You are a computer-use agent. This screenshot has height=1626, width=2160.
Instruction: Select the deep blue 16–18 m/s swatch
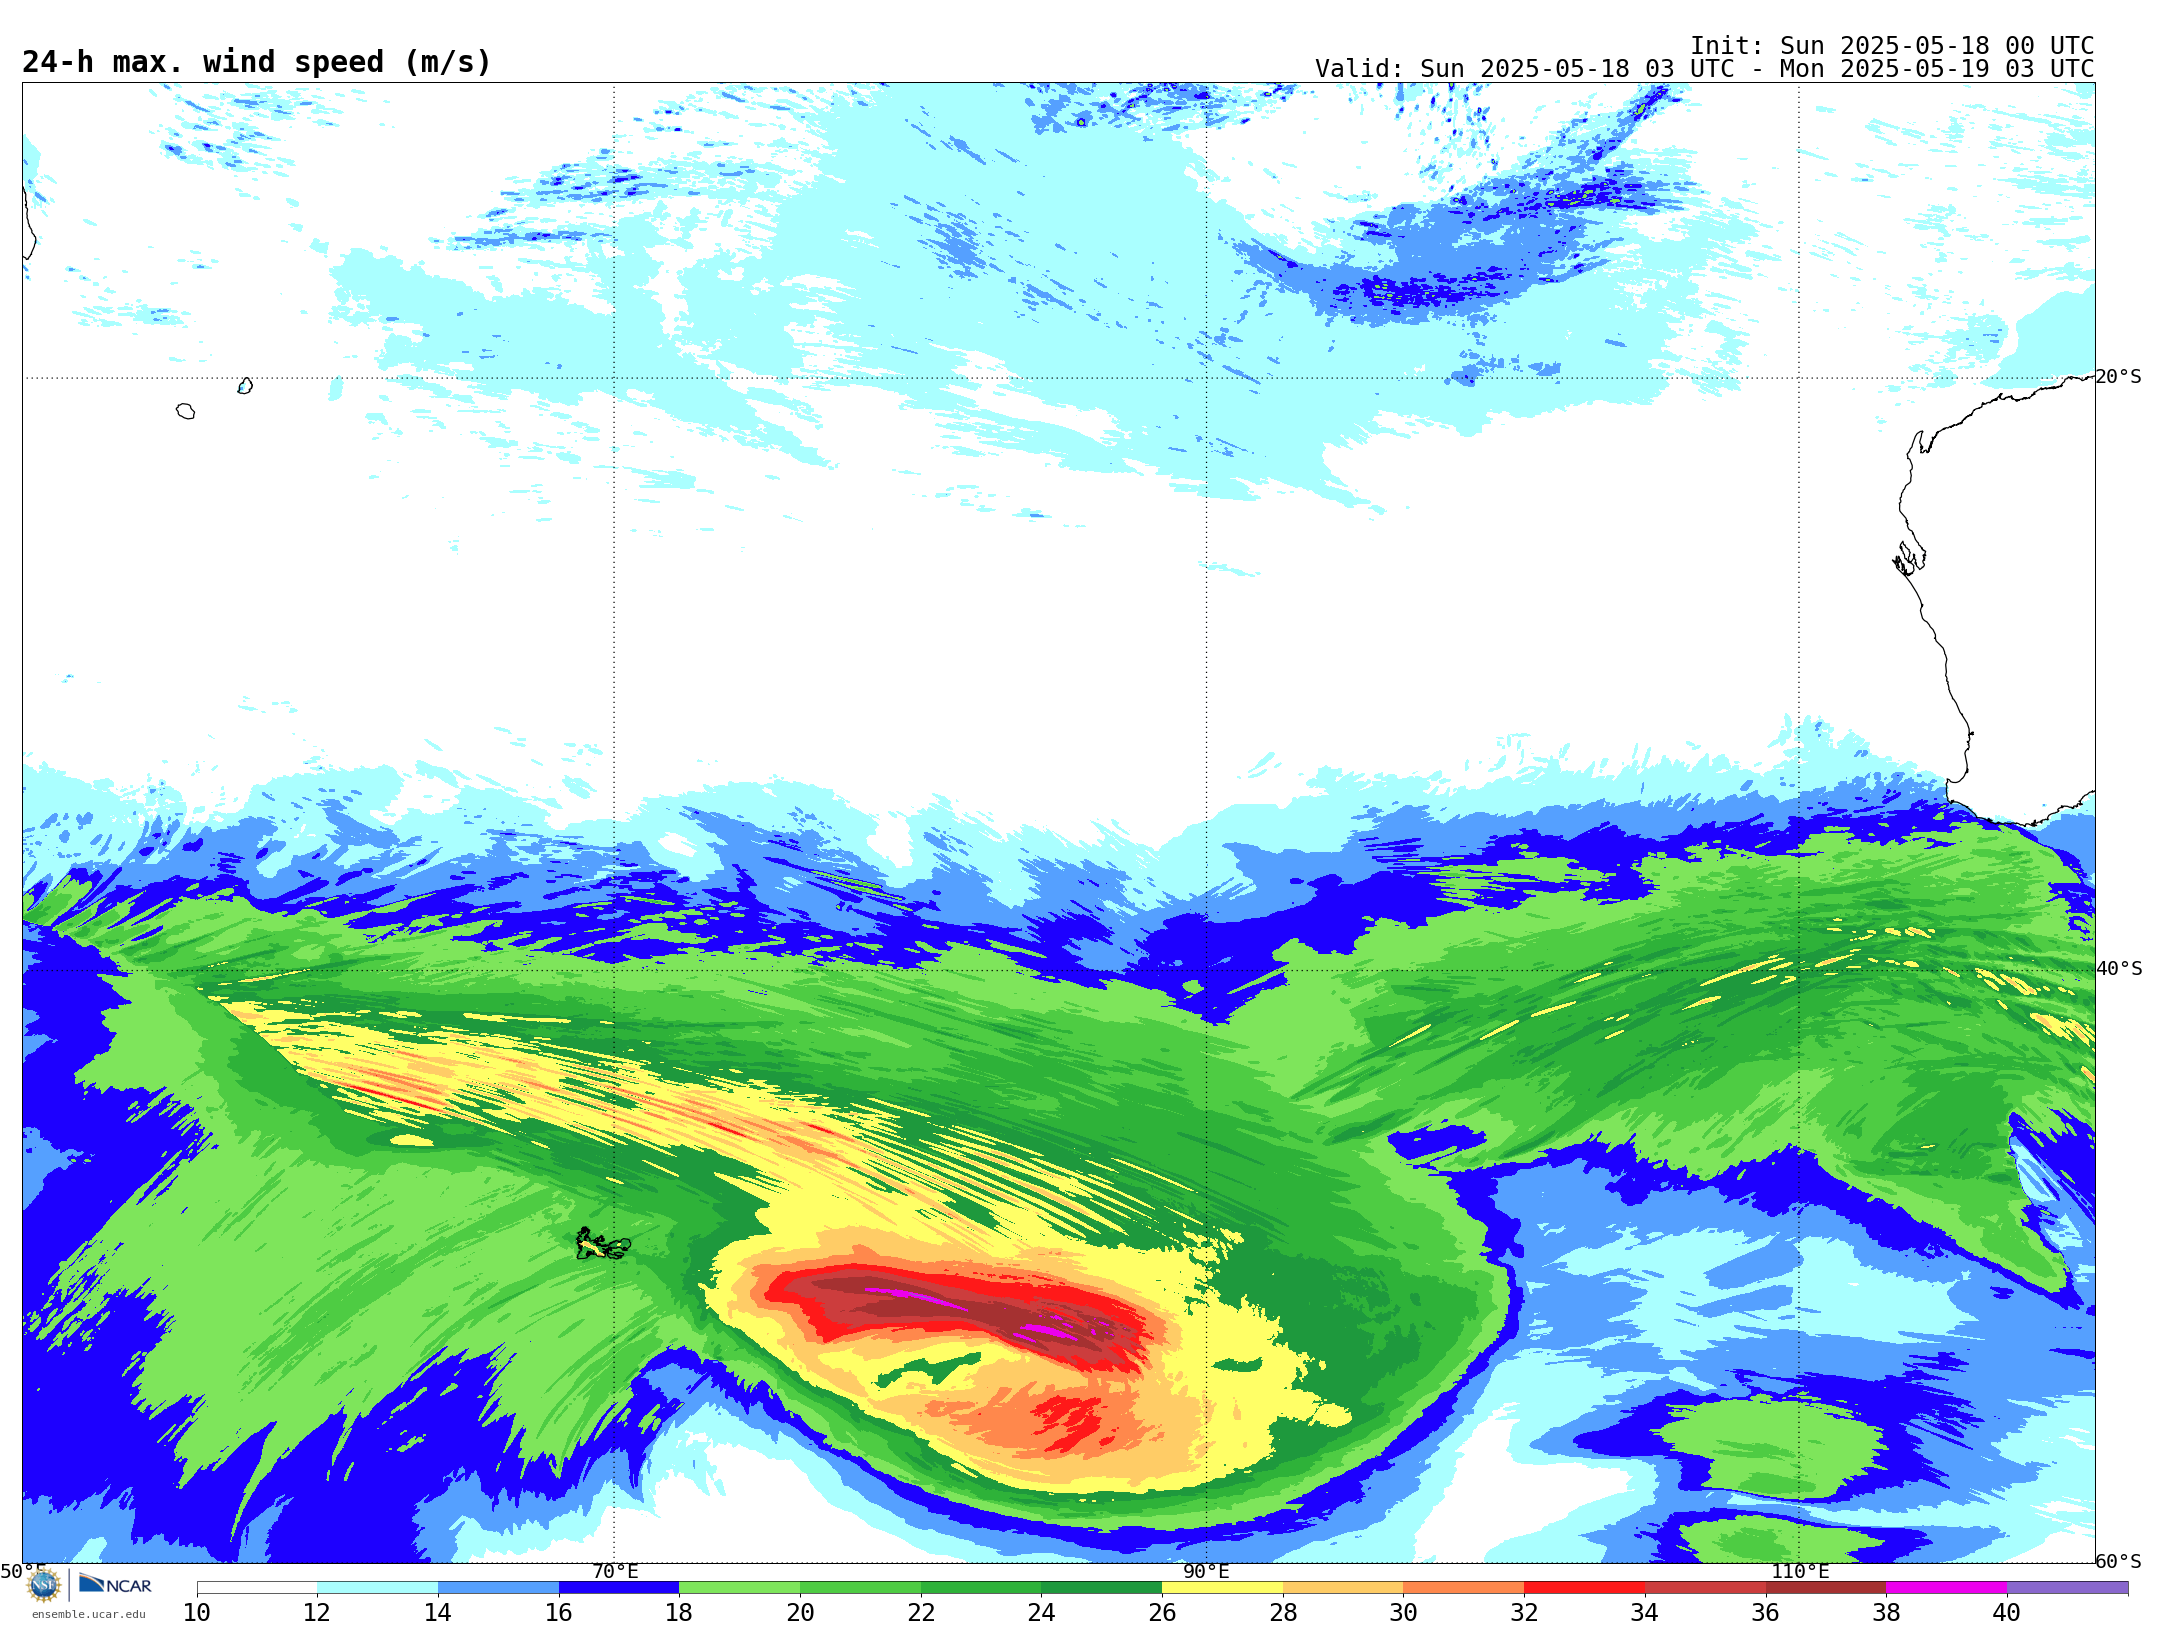(x=619, y=1588)
